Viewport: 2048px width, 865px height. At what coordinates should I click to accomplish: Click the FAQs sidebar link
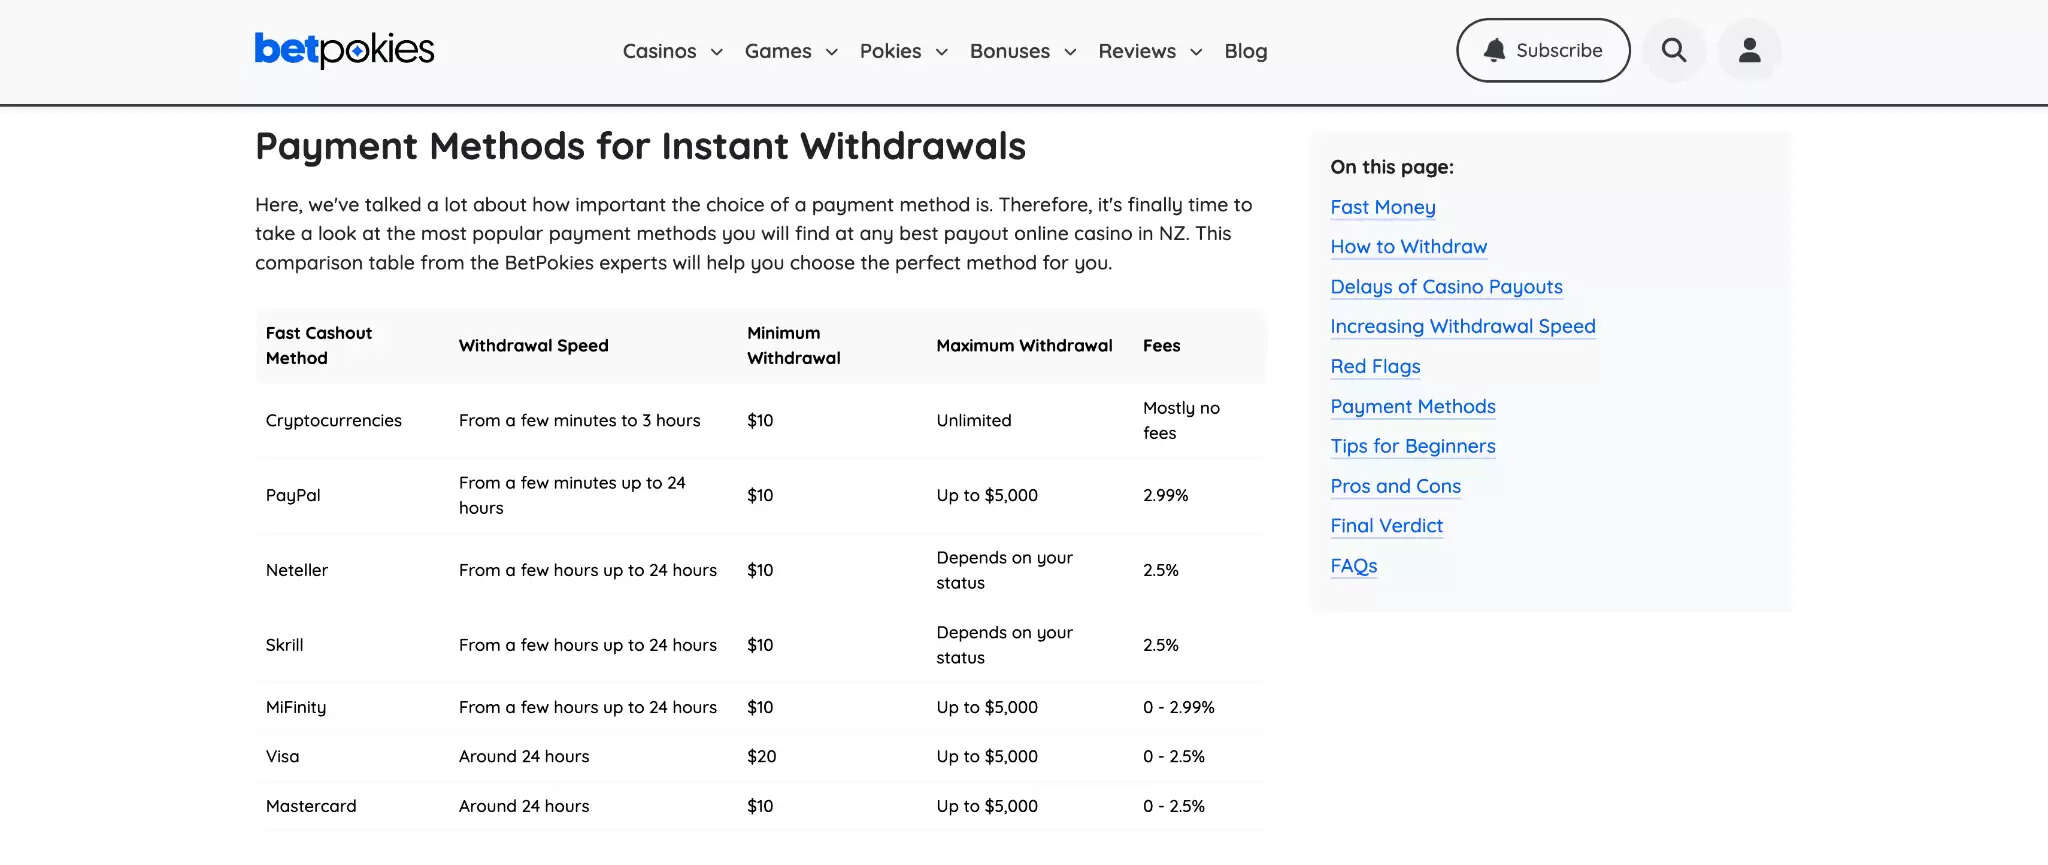(1353, 566)
